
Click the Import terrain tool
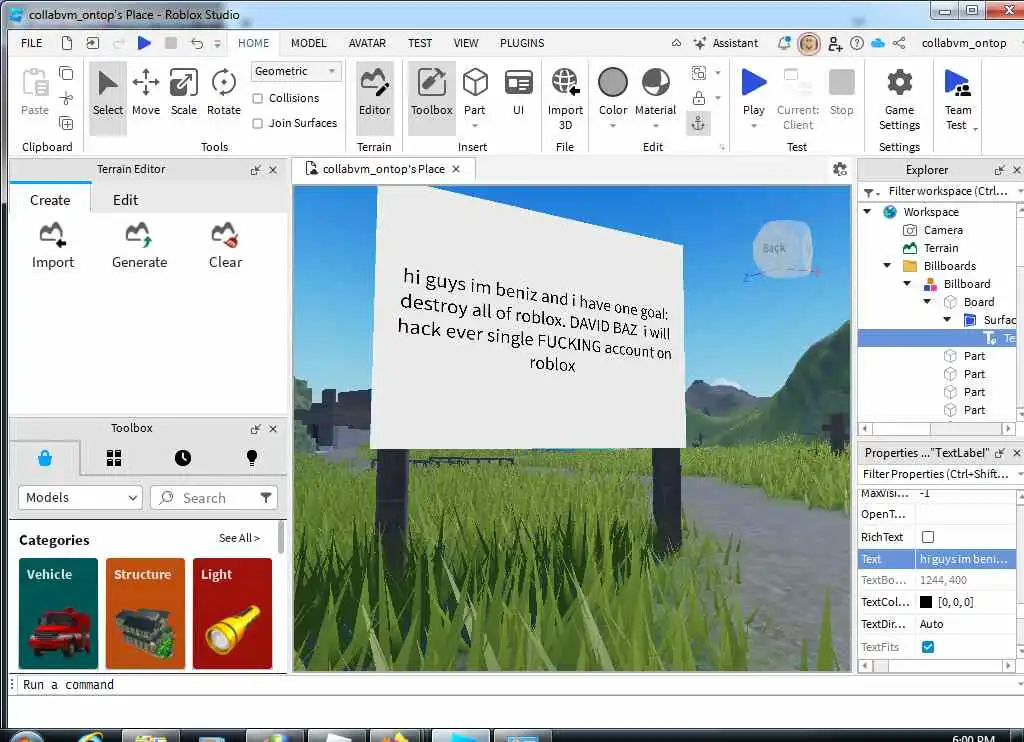tap(53, 246)
